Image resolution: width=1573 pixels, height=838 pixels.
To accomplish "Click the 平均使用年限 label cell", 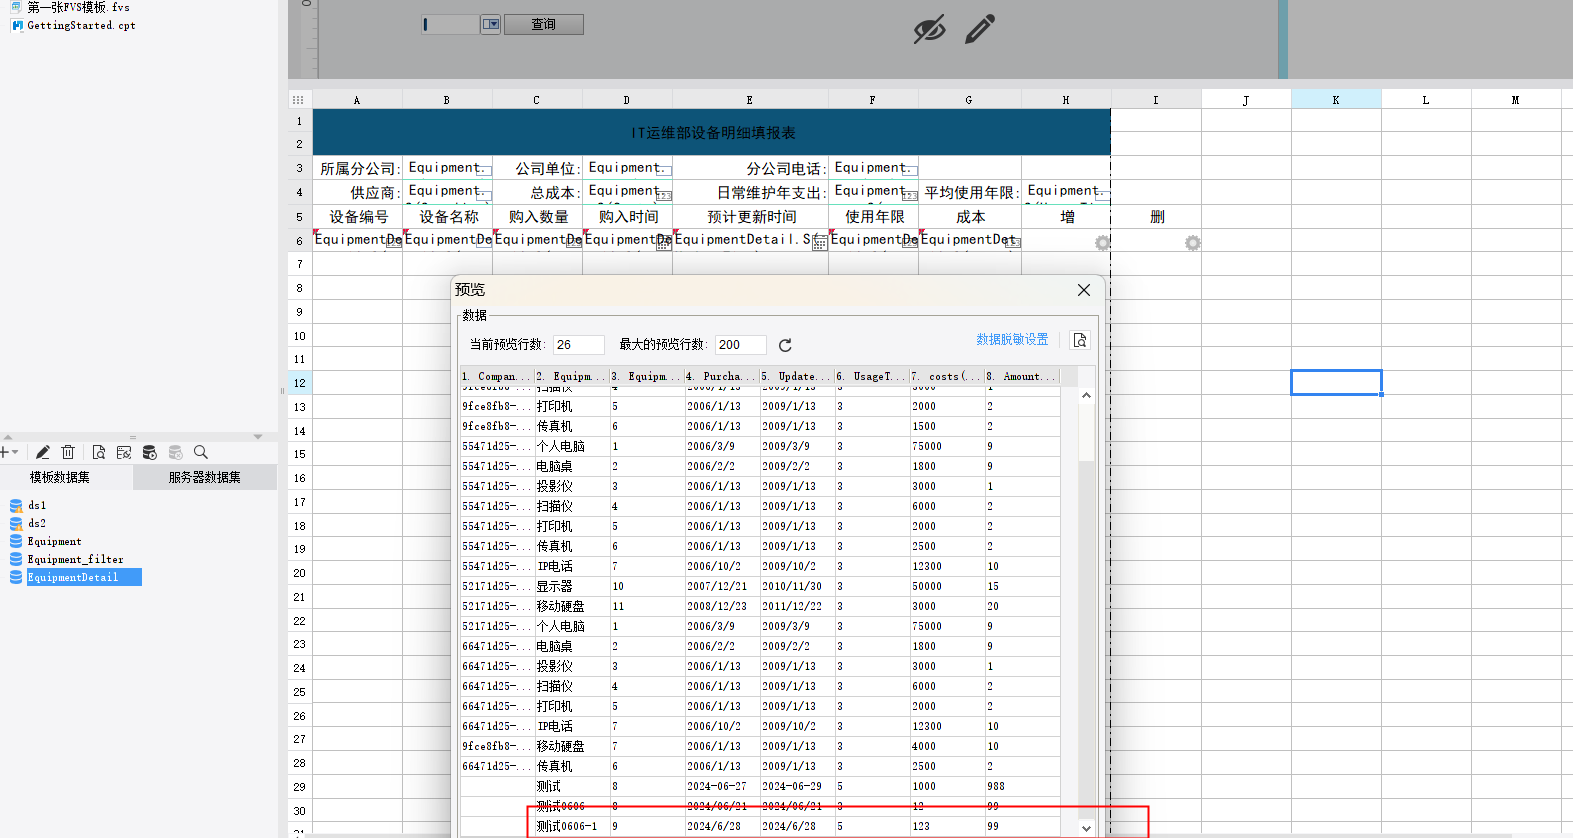I will point(970,192).
